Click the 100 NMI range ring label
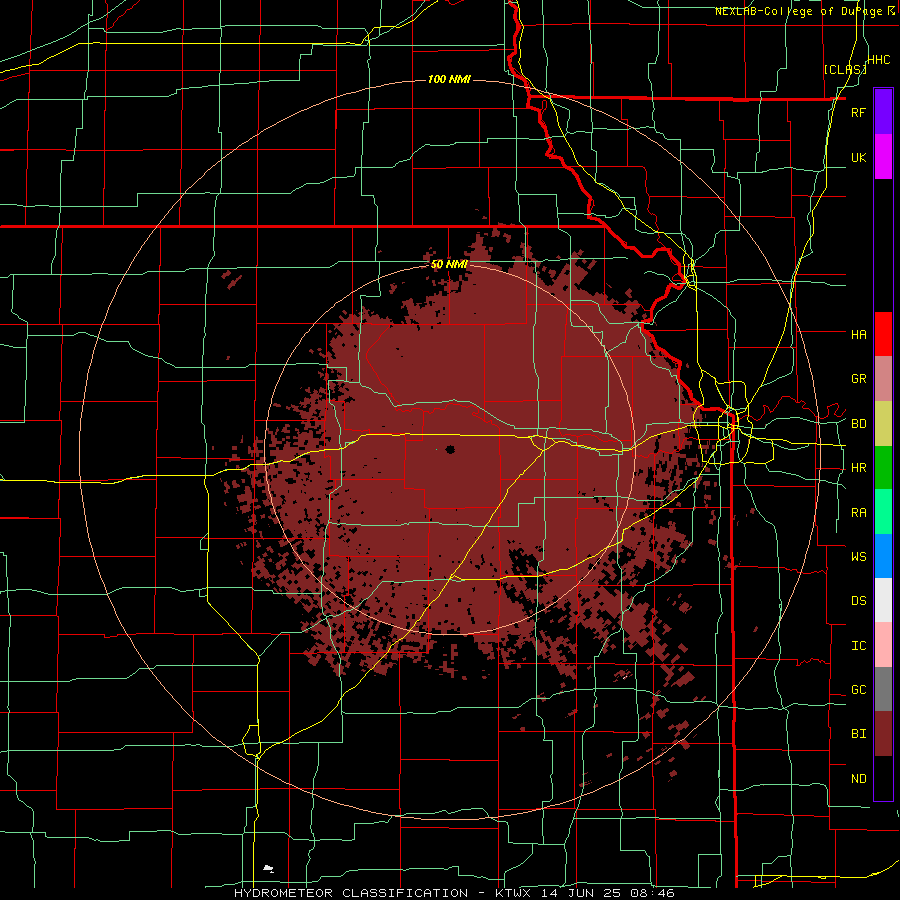The height and width of the screenshot is (900, 900). [x=449, y=79]
